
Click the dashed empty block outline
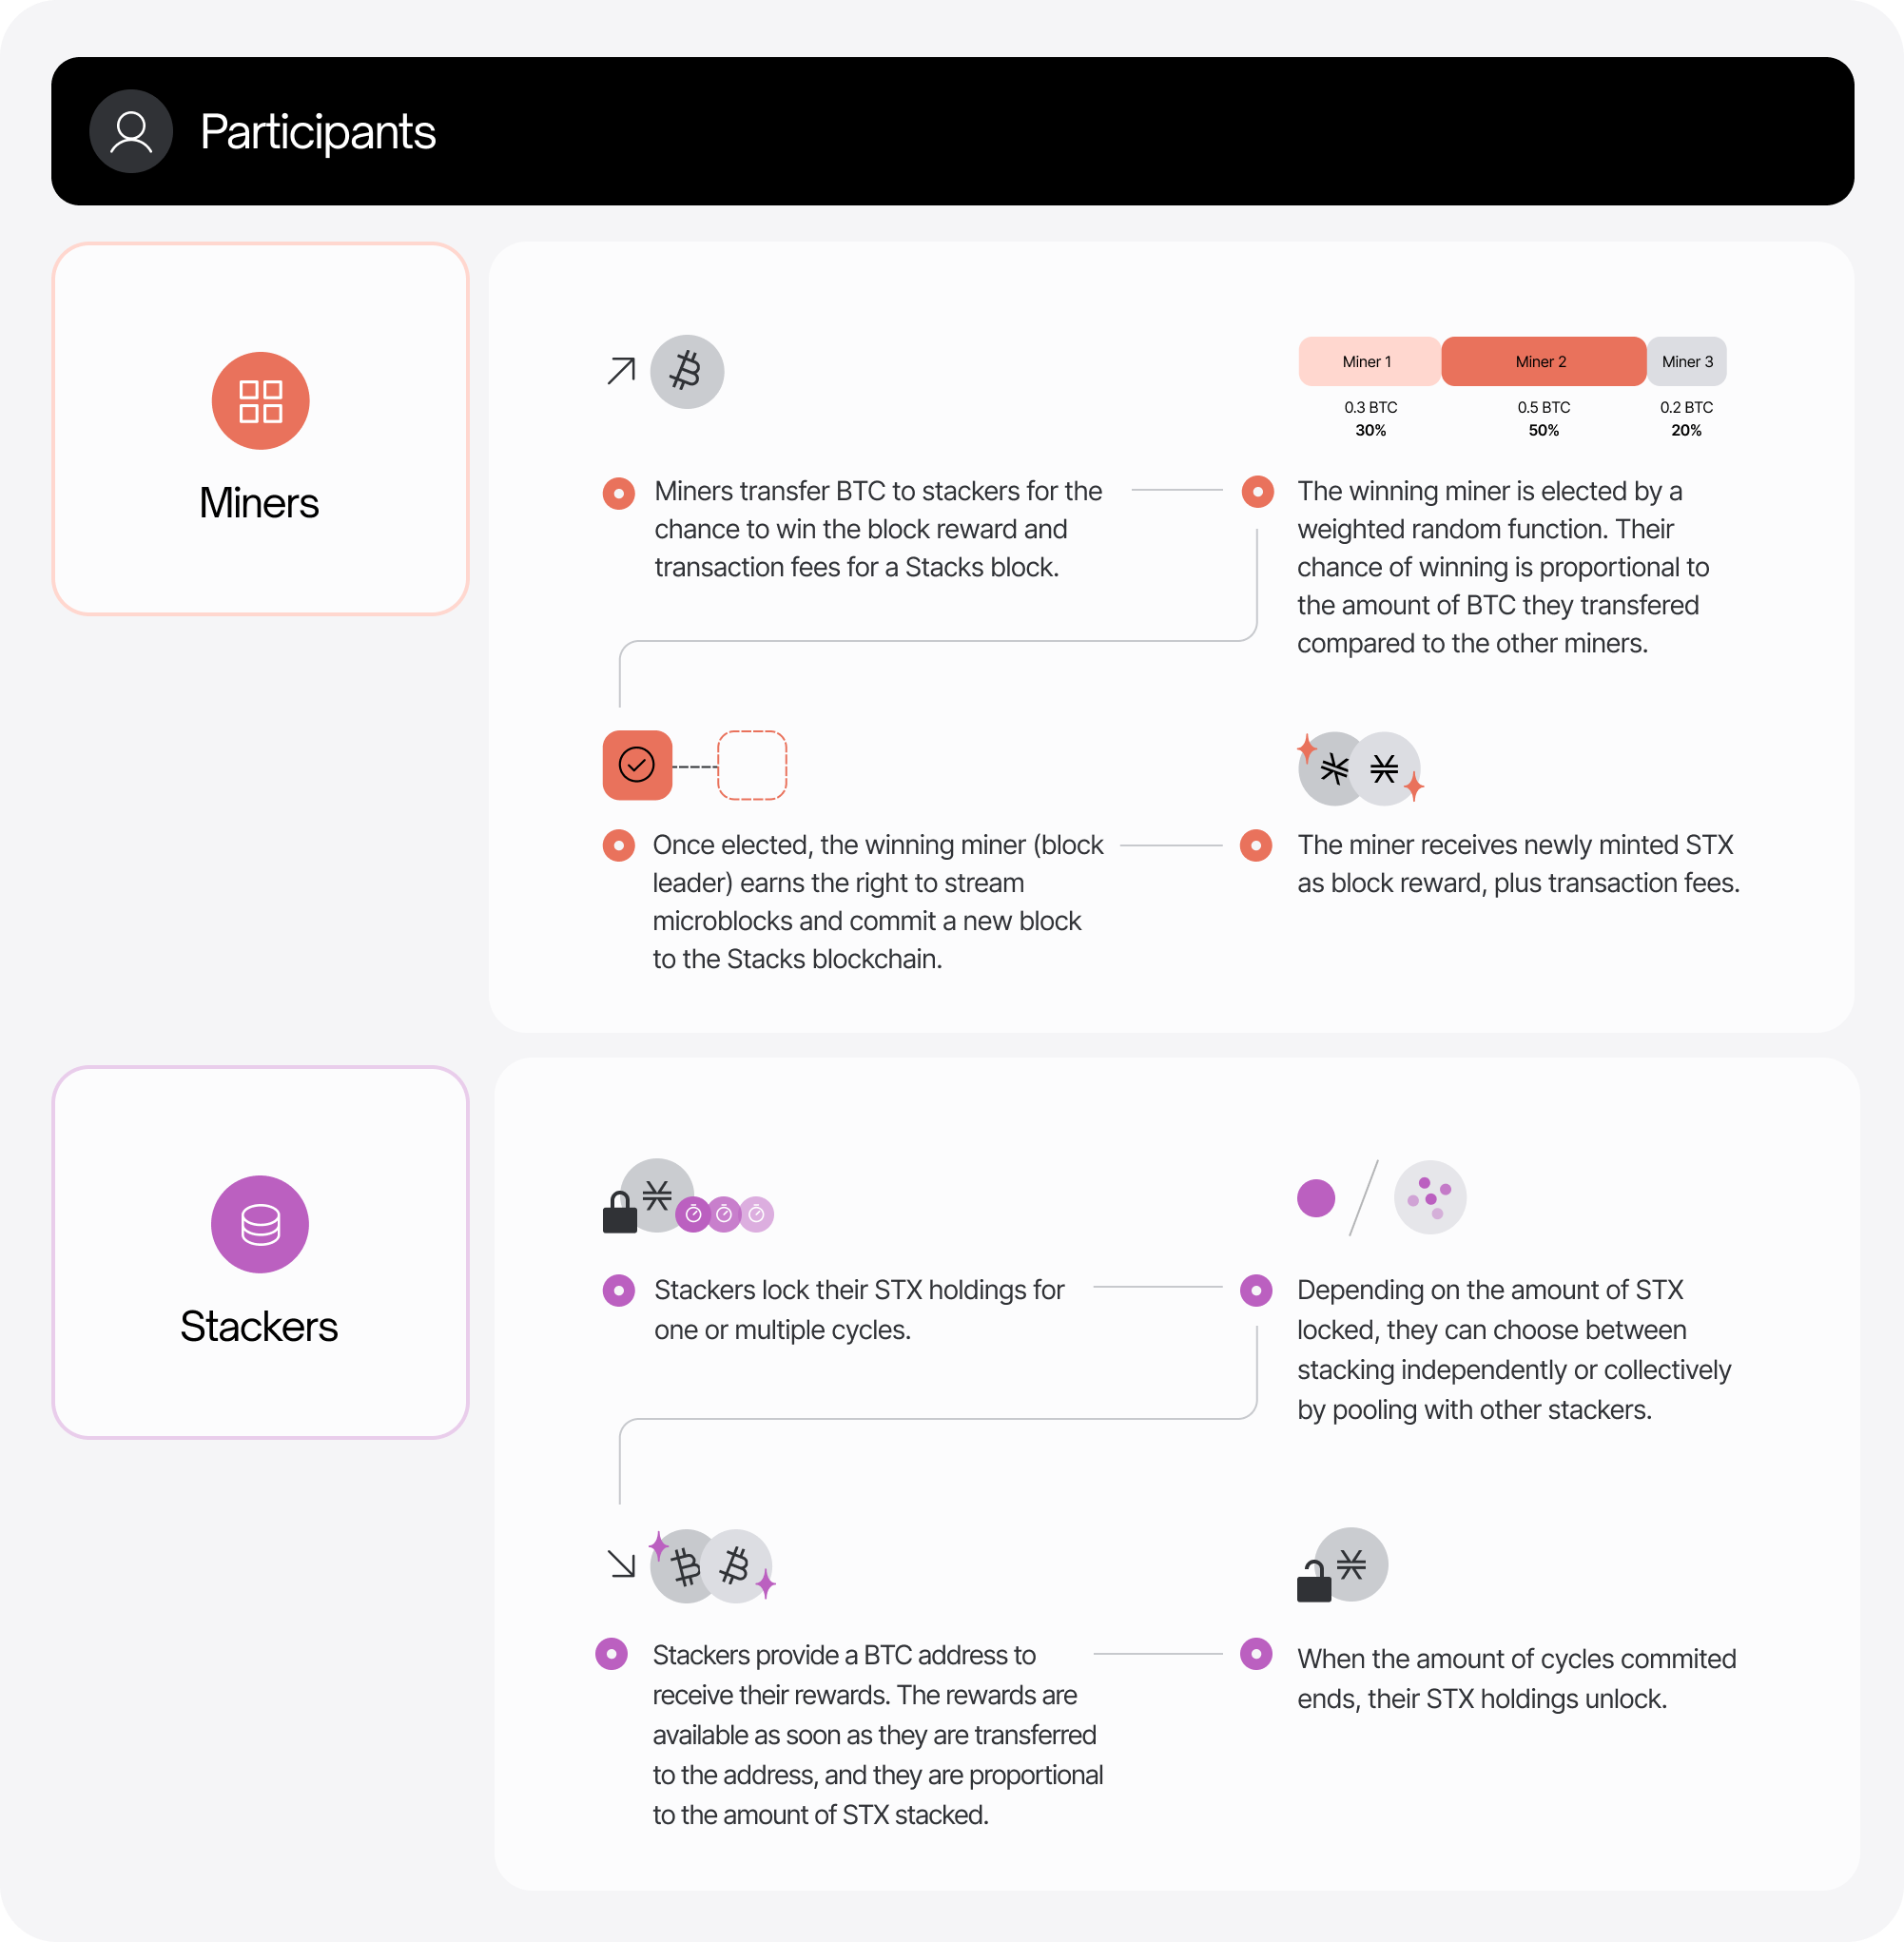(x=752, y=765)
